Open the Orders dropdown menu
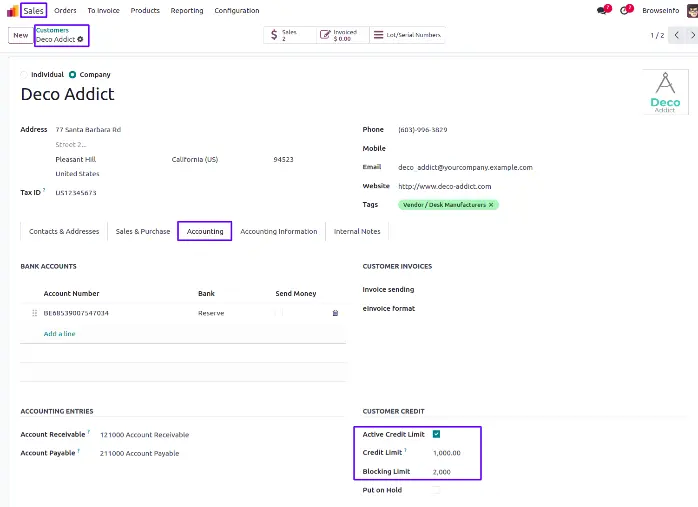 pos(65,11)
